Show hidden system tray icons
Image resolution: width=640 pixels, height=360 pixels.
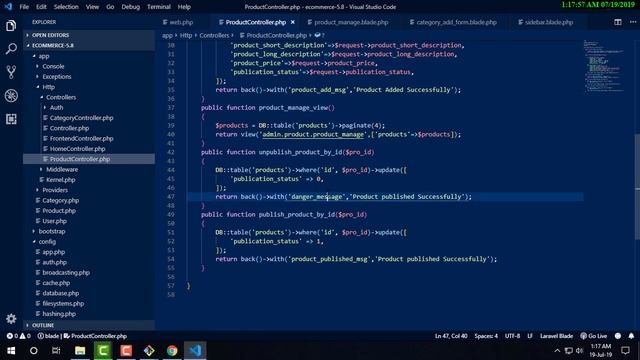tap(557, 351)
